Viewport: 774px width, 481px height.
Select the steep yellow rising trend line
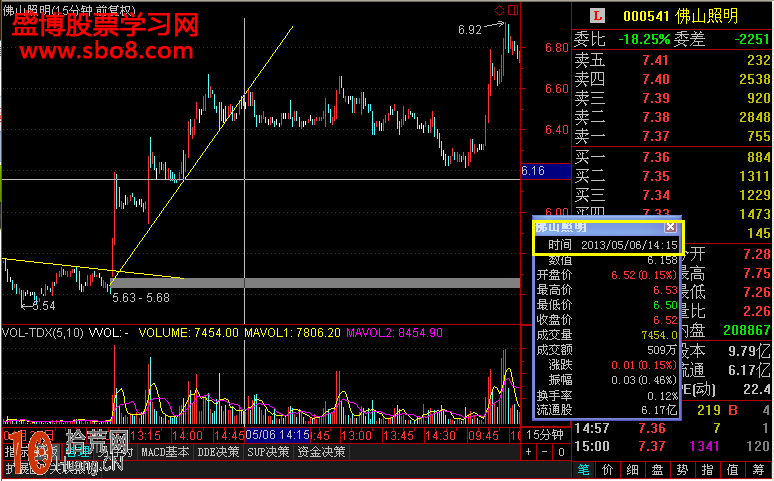pyautogui.click(x=202, y=156)
